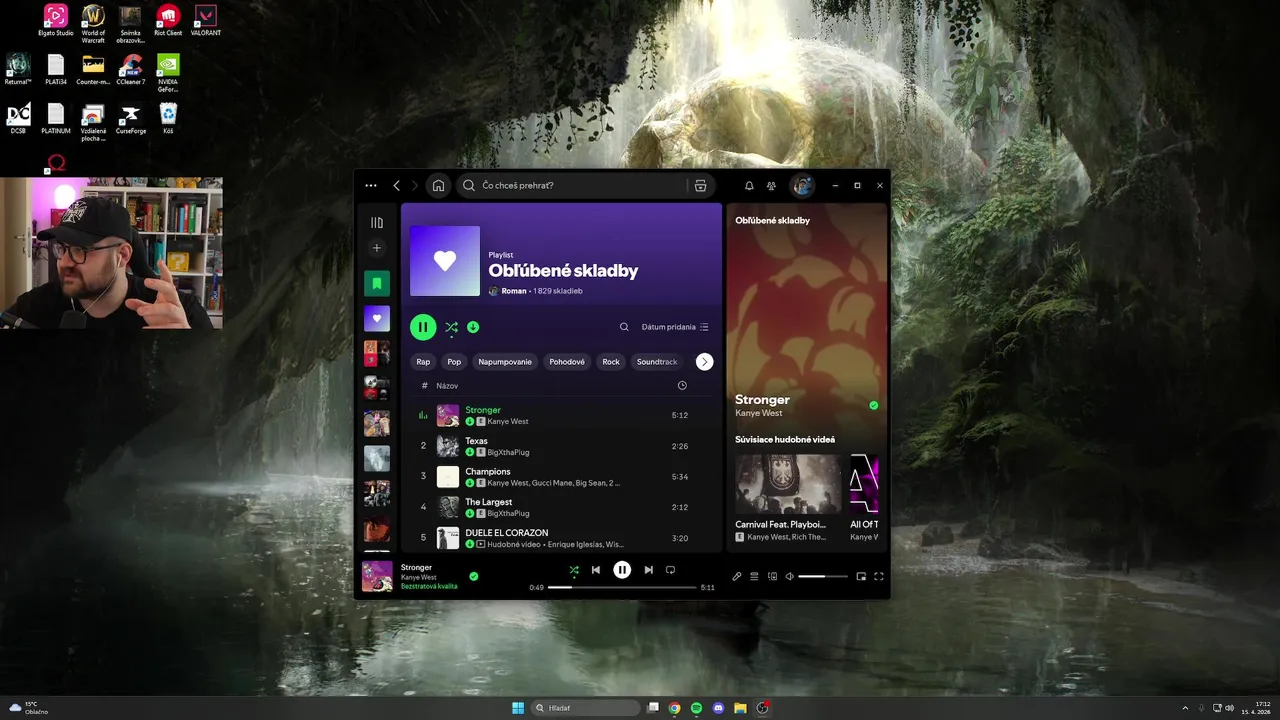Open playlist owner Roman link
1280x720 pixels.
[x=514, y=291]
